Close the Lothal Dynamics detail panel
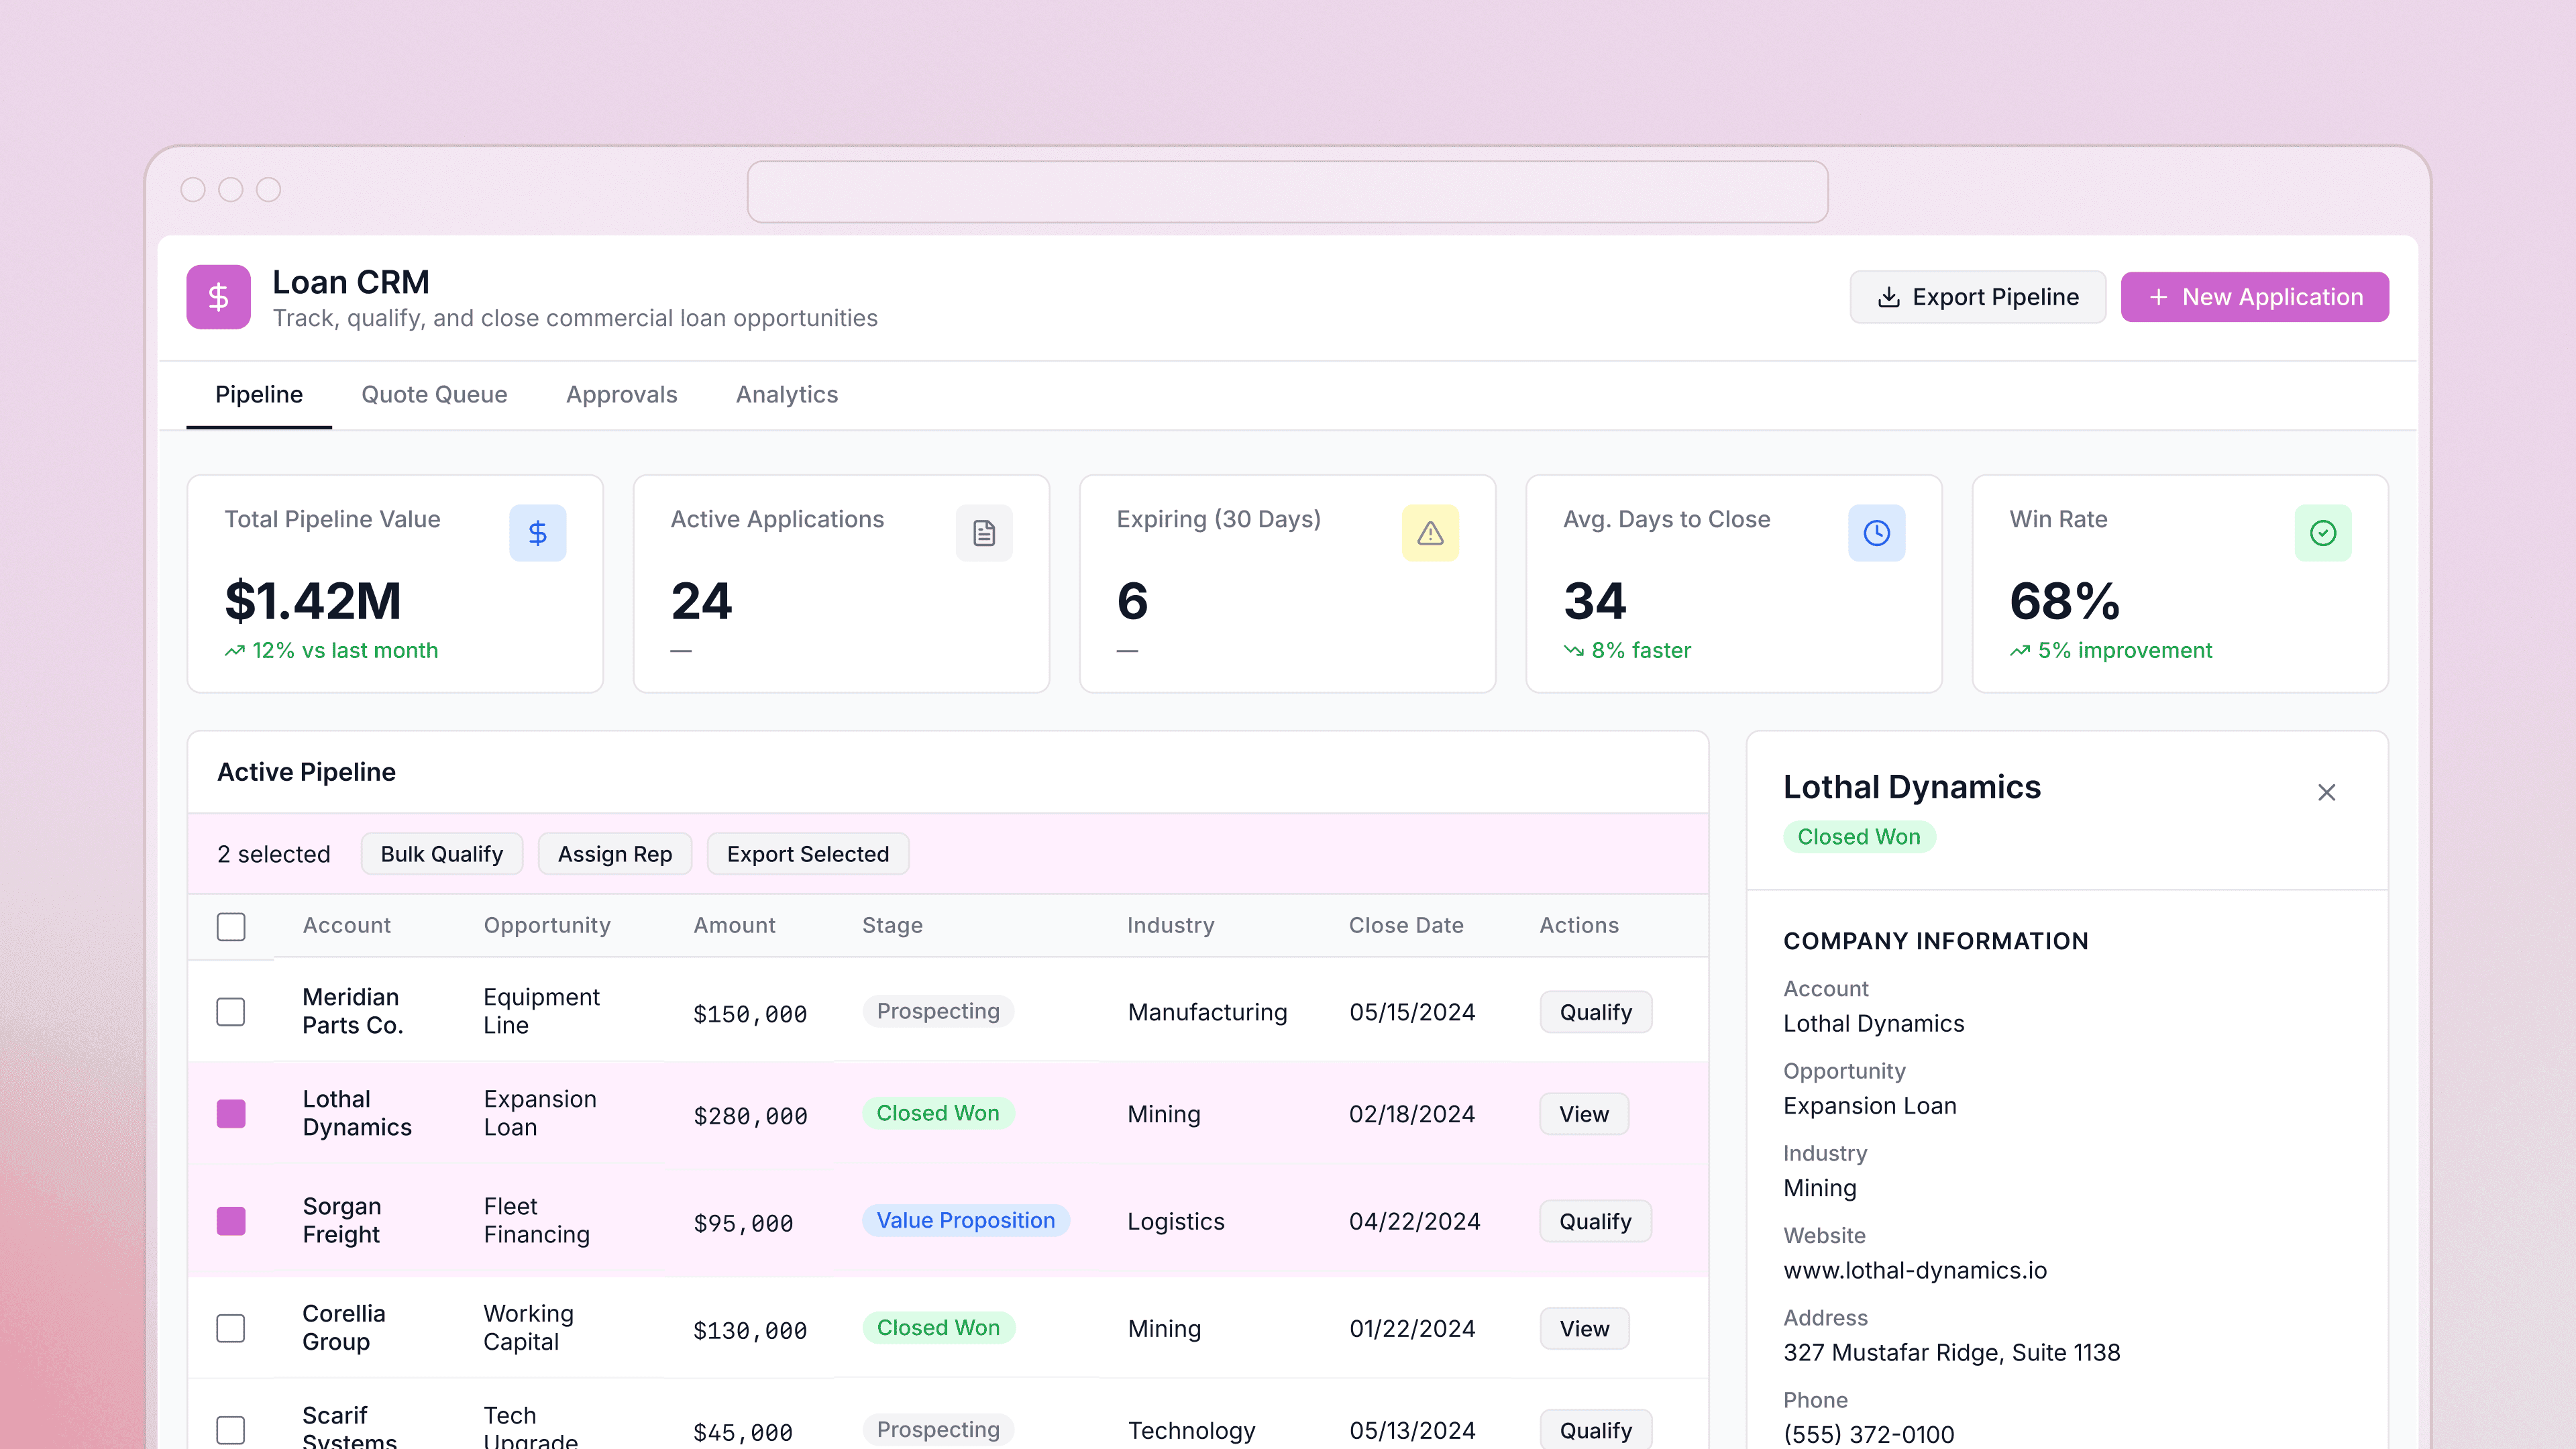 [x=2327, y=793]
